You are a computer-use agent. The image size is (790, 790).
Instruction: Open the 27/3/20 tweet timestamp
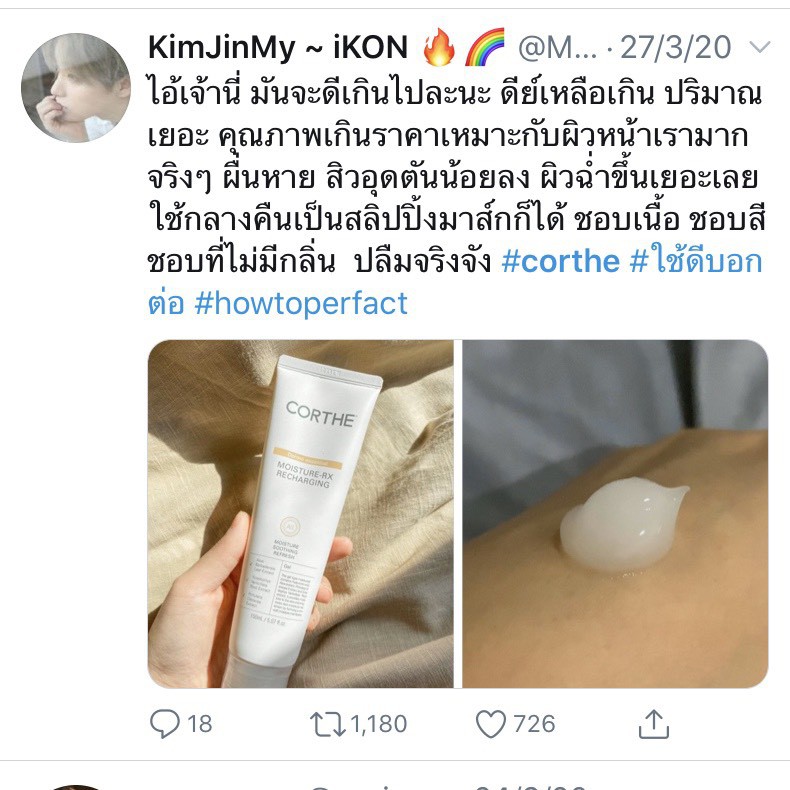point(676,47)
